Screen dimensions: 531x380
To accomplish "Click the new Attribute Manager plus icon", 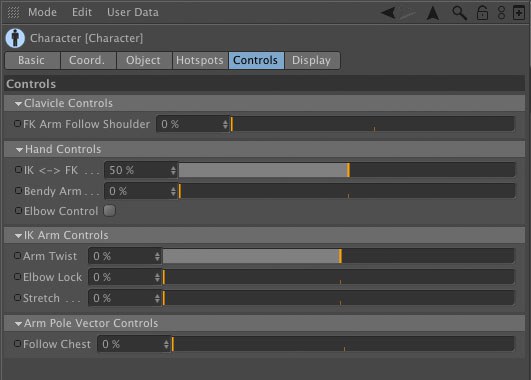I will tap(518, 13).
